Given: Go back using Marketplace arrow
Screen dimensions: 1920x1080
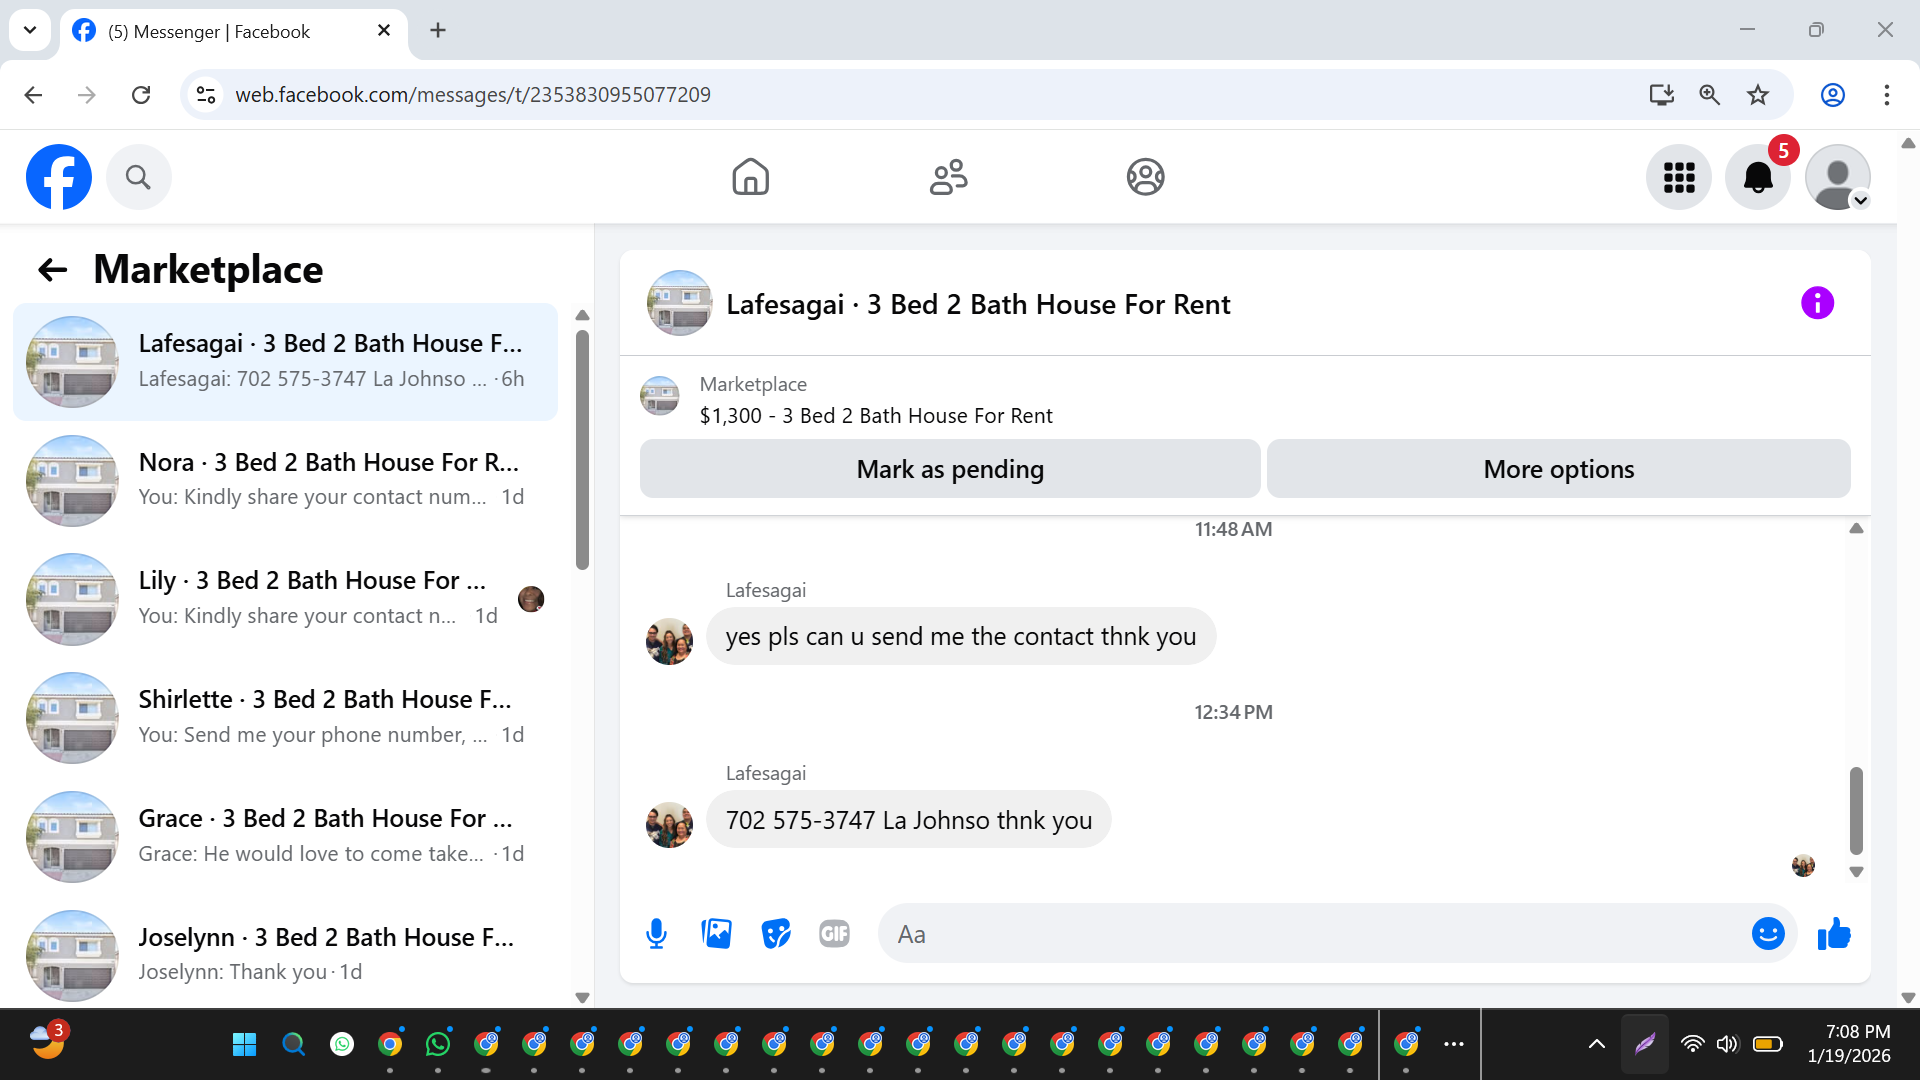Looking at the screenshot, I should pyautogui.click(x=52, y=270).
